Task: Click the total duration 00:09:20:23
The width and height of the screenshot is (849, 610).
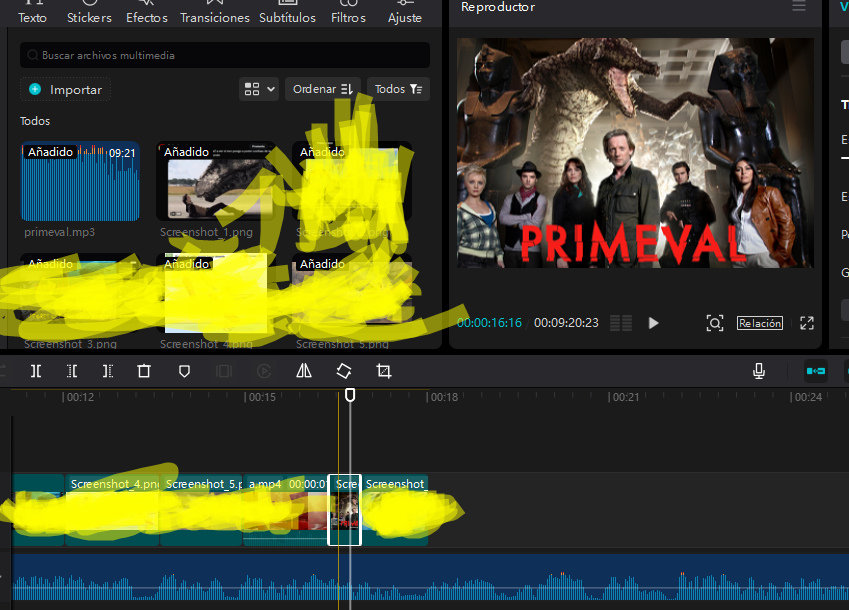Action: coord(566,323)
